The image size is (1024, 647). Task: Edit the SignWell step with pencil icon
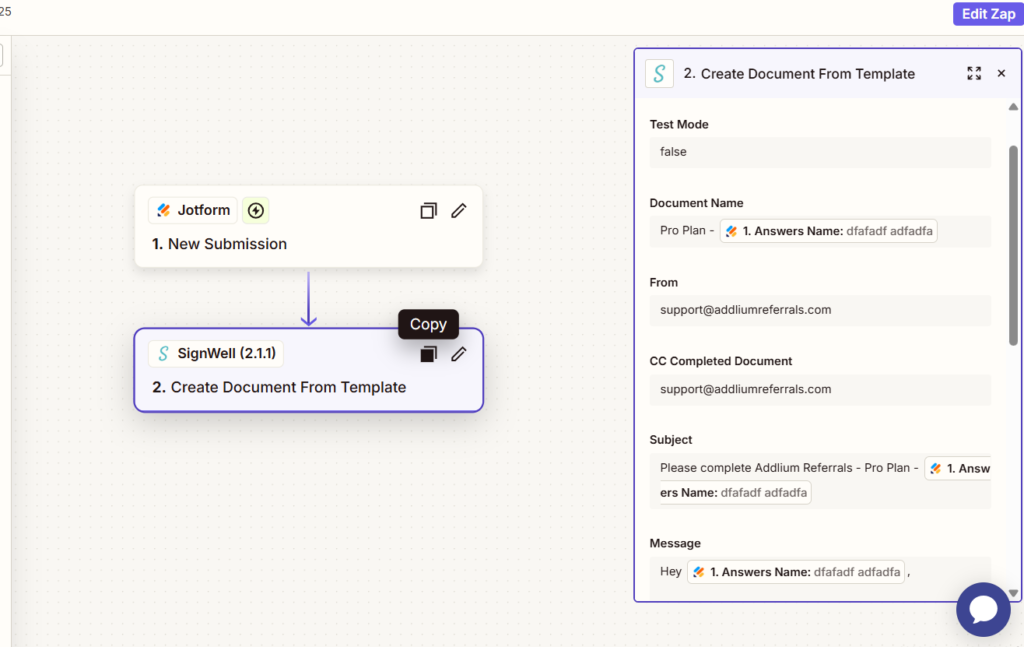[459, 354]
